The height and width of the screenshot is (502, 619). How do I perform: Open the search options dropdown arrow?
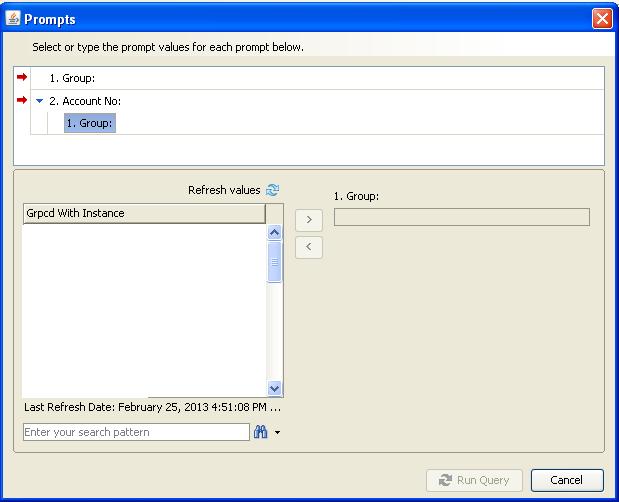[277, 433]
